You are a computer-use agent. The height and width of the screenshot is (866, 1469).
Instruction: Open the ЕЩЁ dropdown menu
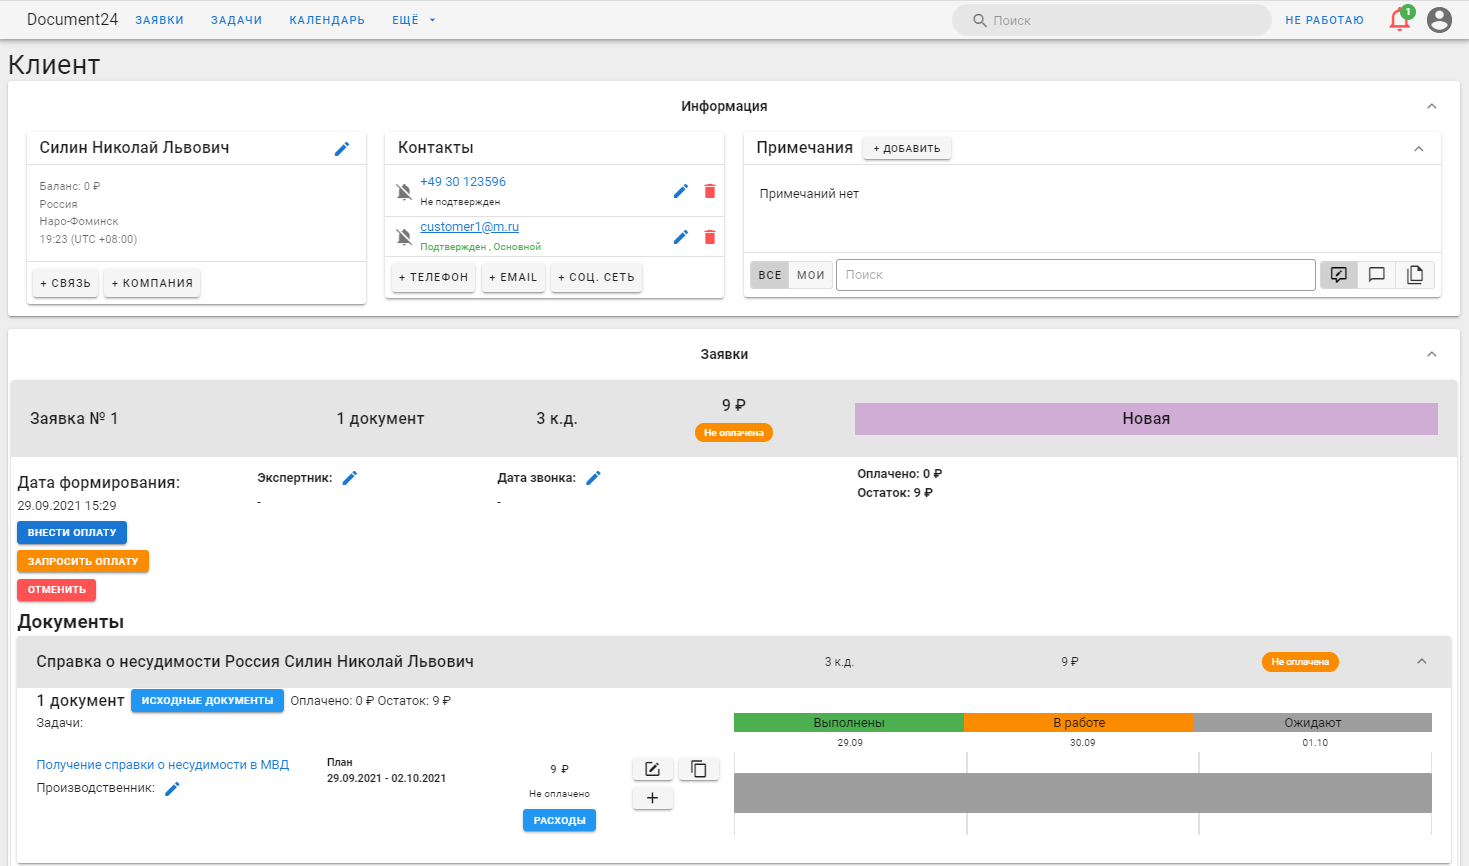[414, 20]
